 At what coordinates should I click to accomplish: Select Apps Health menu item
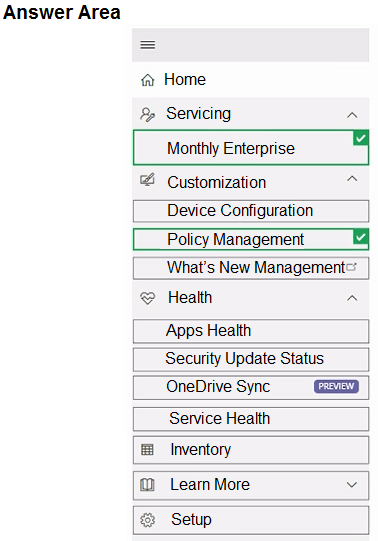251,331
